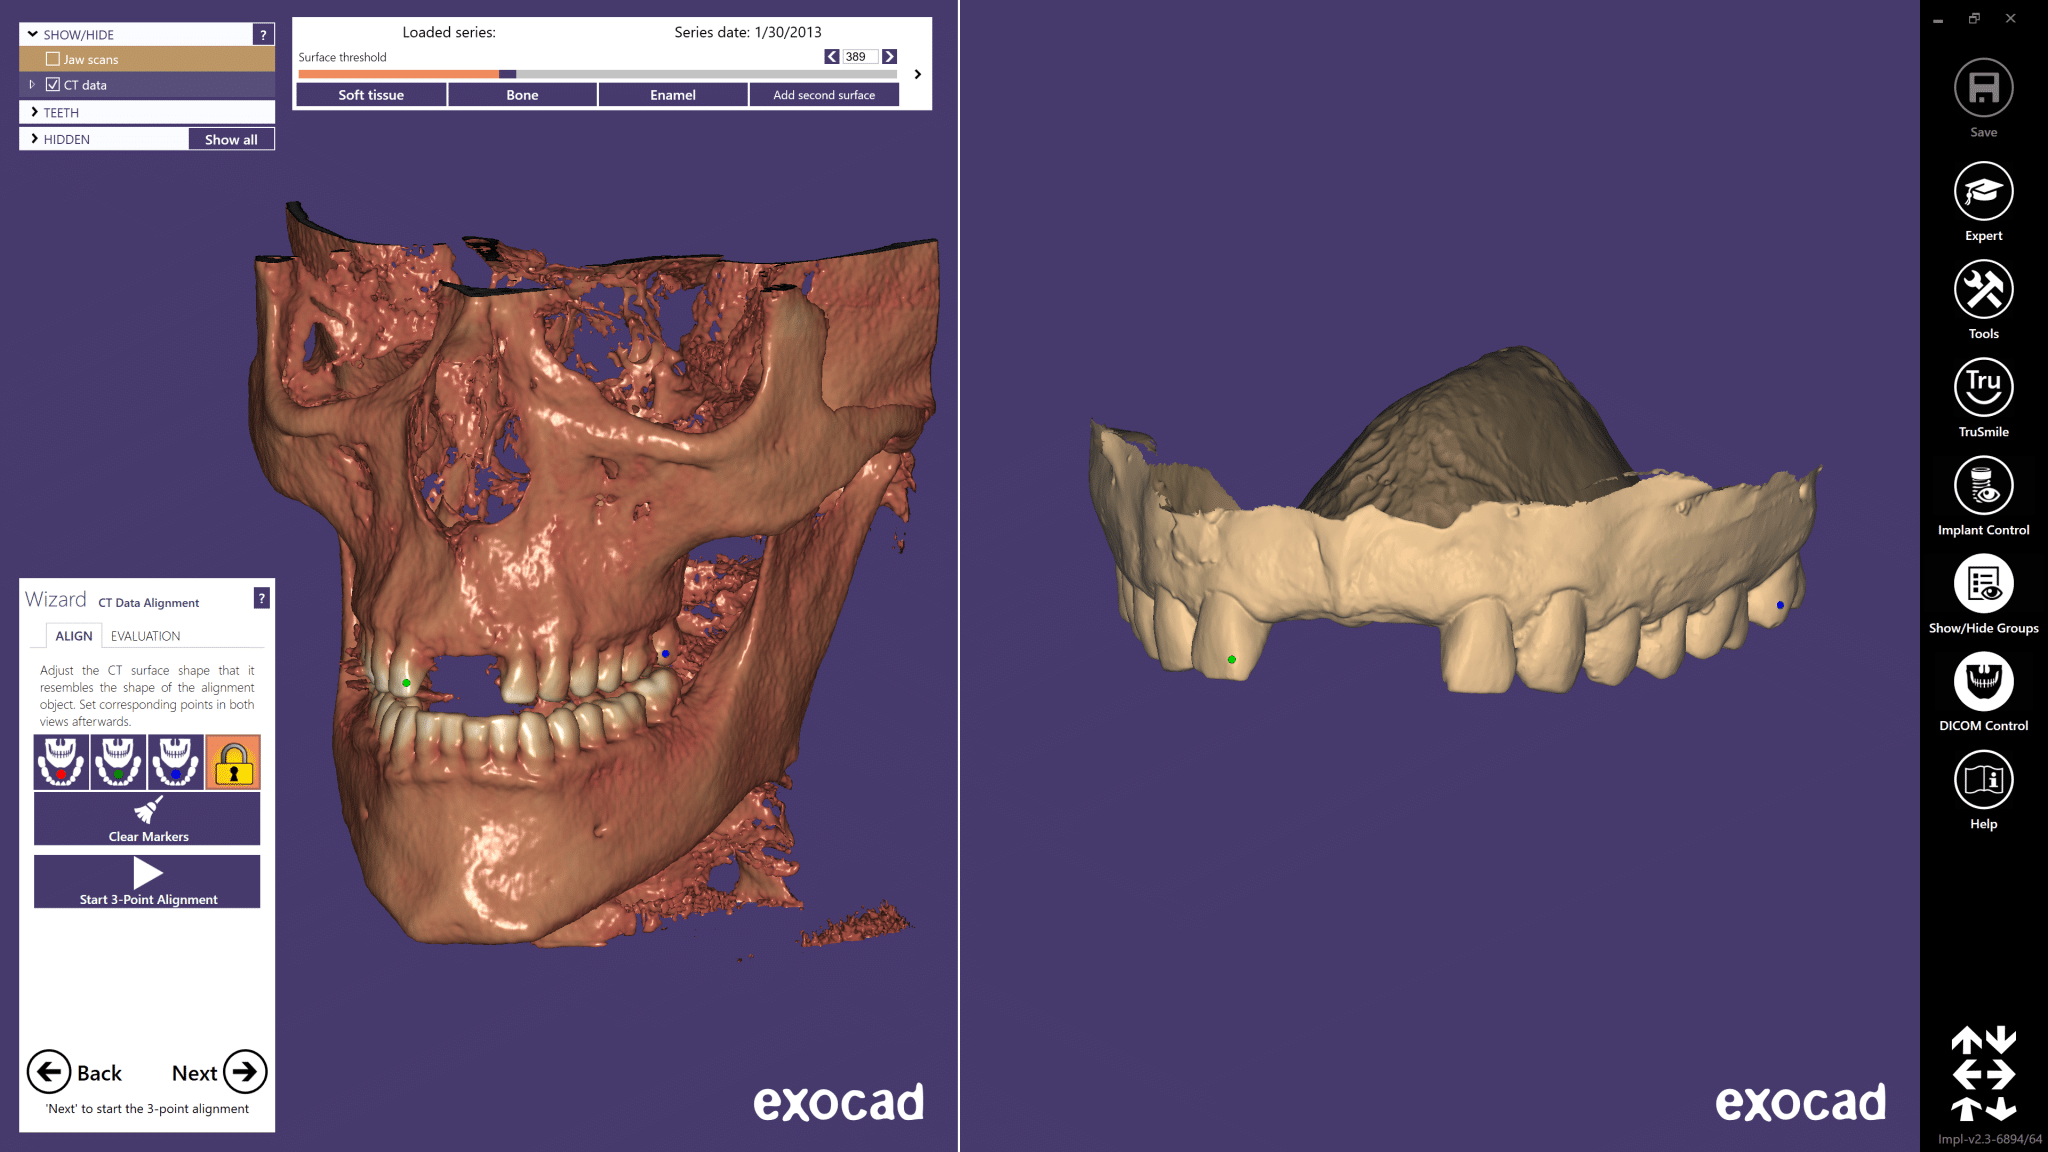
Task: Open the Help book icon
Action: (1983, 779)
